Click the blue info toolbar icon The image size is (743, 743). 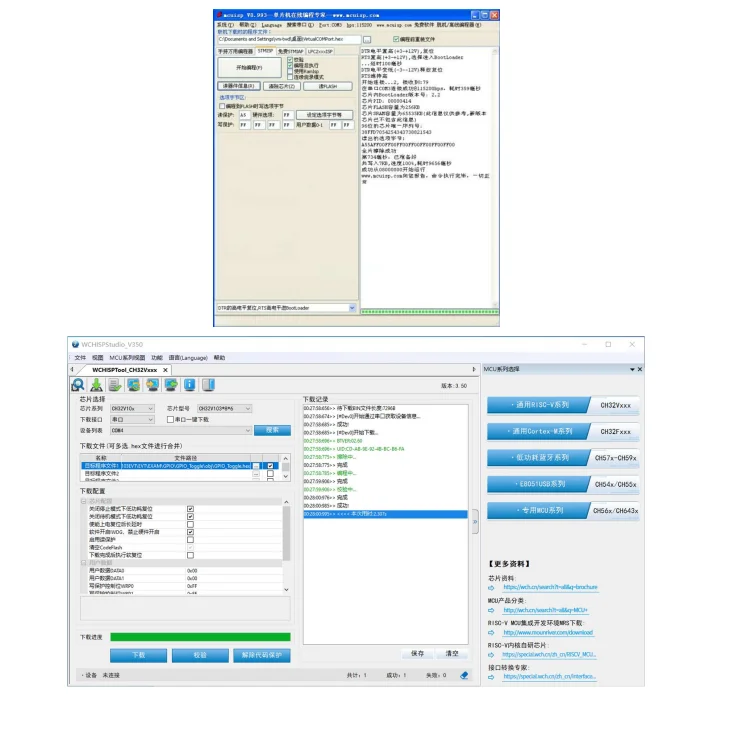coord(190,385)
